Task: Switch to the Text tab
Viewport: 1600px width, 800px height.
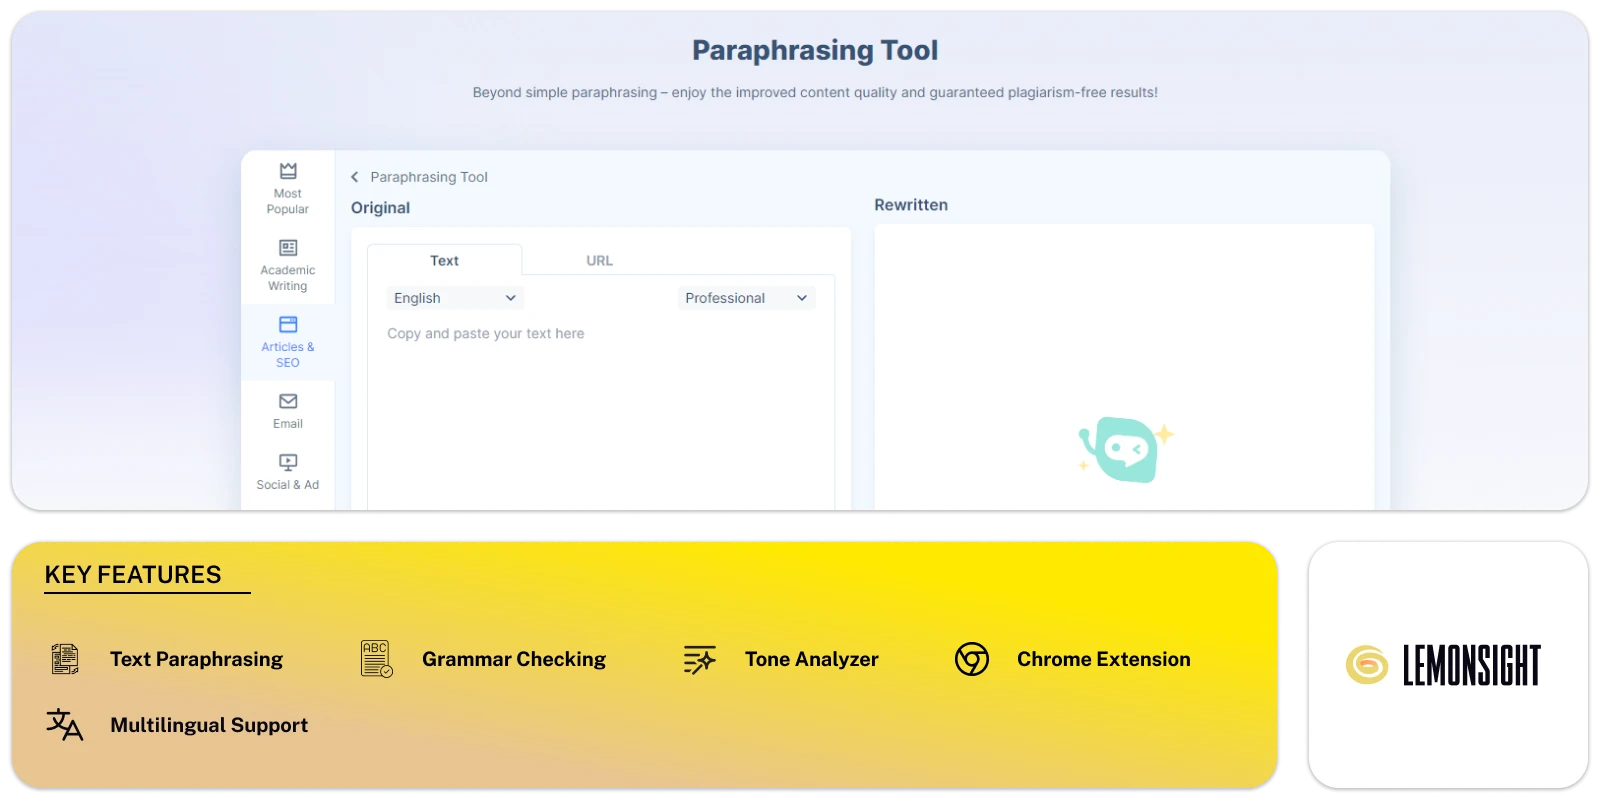Action: click(444, 261)
